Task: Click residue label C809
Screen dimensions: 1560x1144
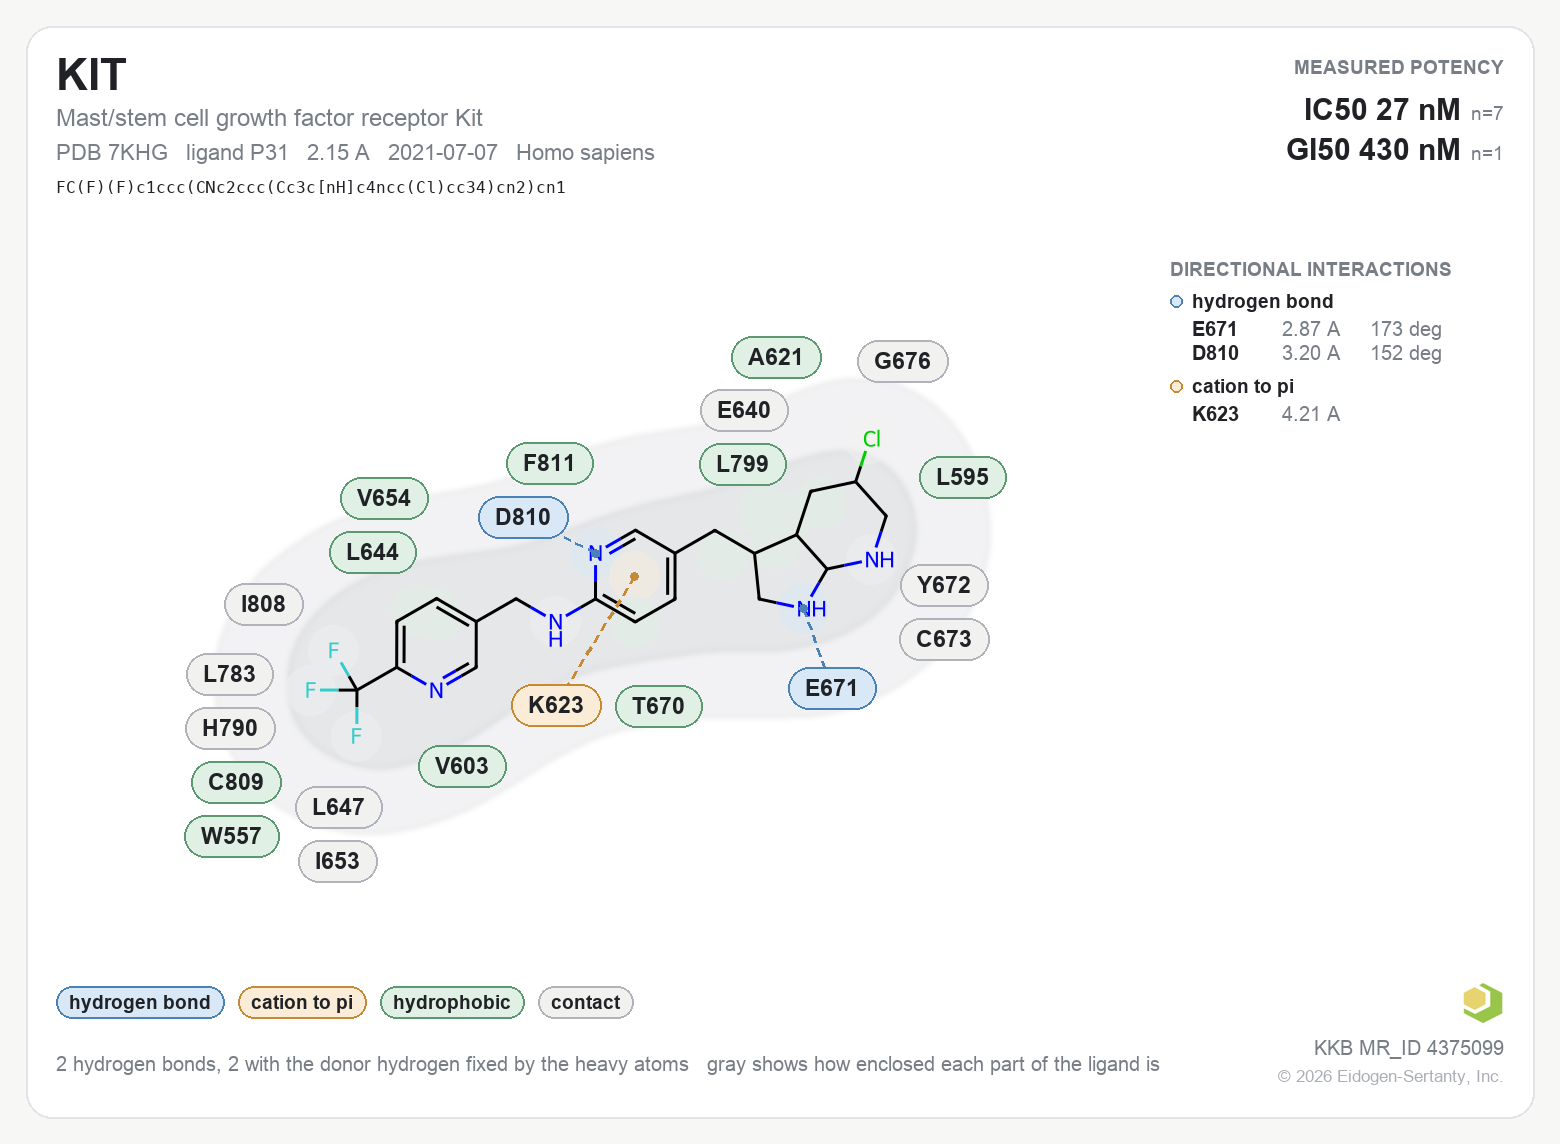Action: tap(236, 782)
